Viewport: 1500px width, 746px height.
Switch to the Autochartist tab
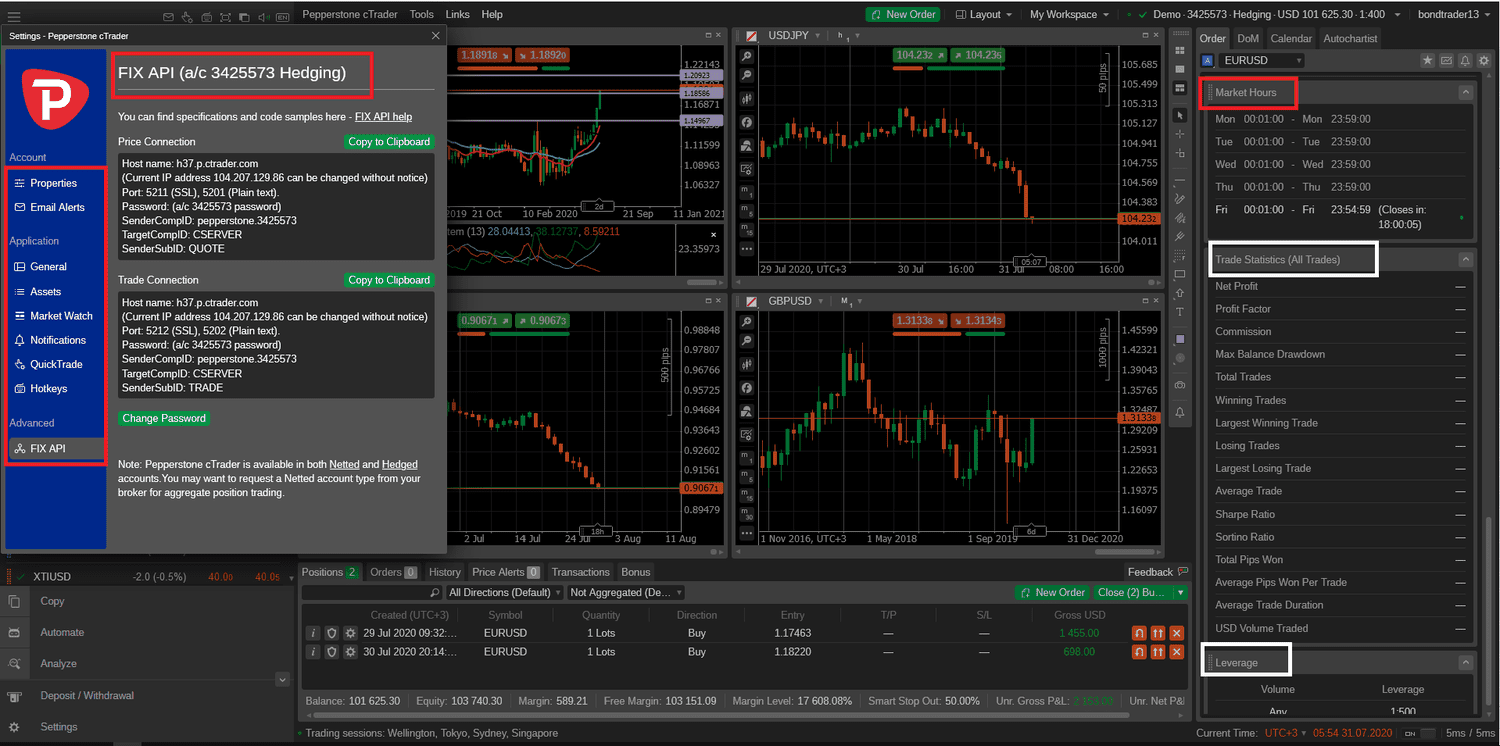(1350, 38)
